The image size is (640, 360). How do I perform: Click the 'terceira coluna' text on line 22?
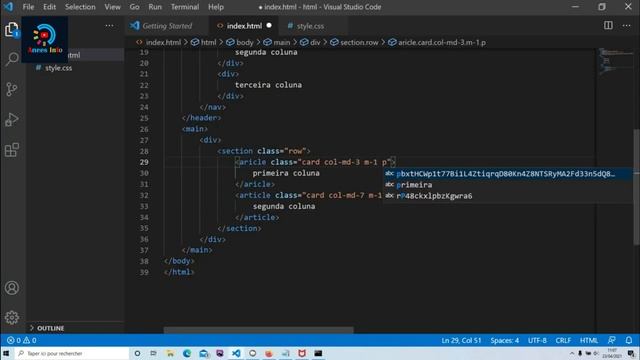point(268,85)
